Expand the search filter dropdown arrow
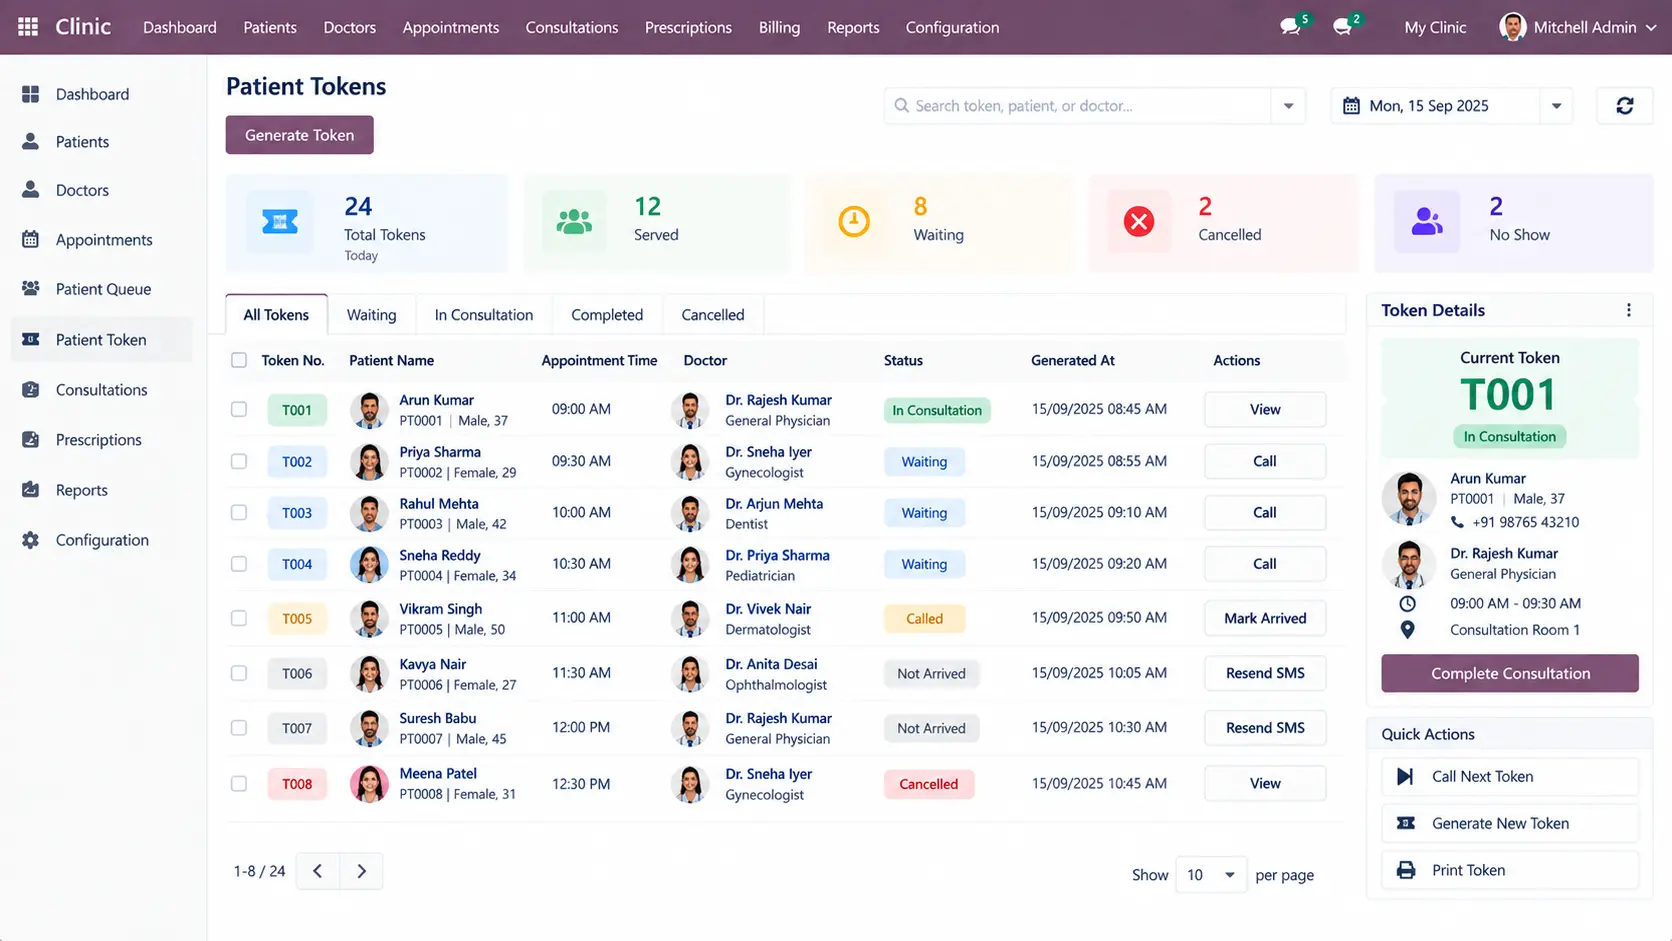 click(1288, 106)
